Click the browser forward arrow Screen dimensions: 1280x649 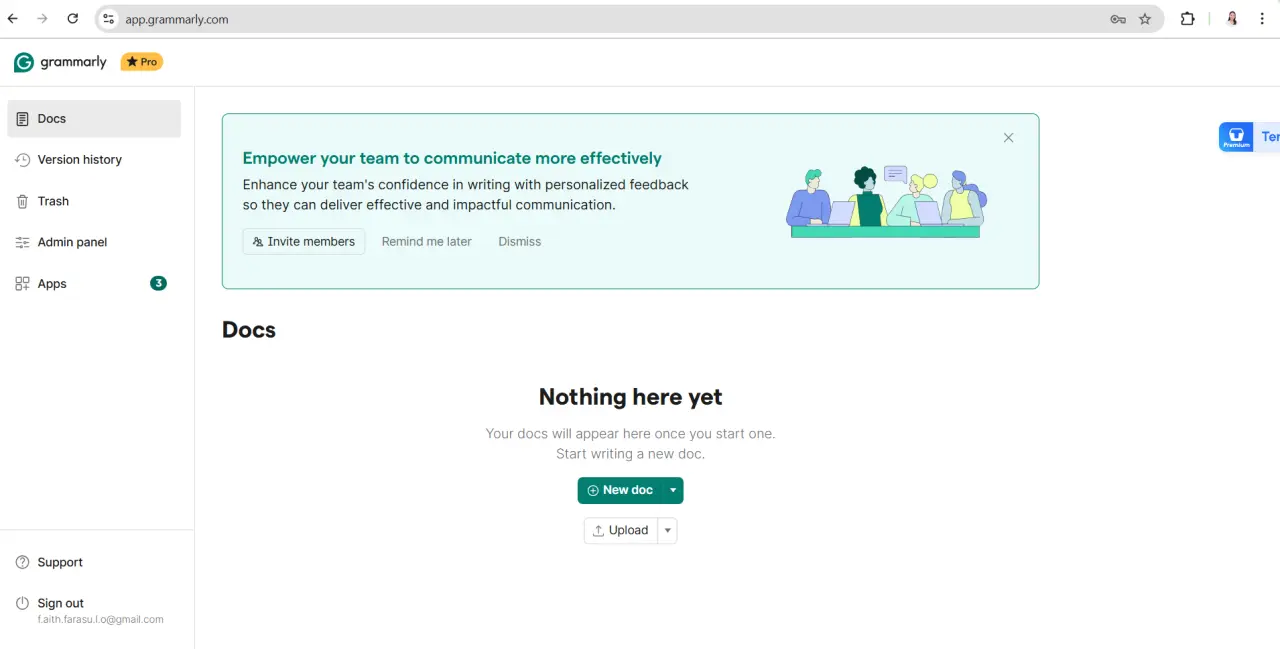[x=42, y=19]
